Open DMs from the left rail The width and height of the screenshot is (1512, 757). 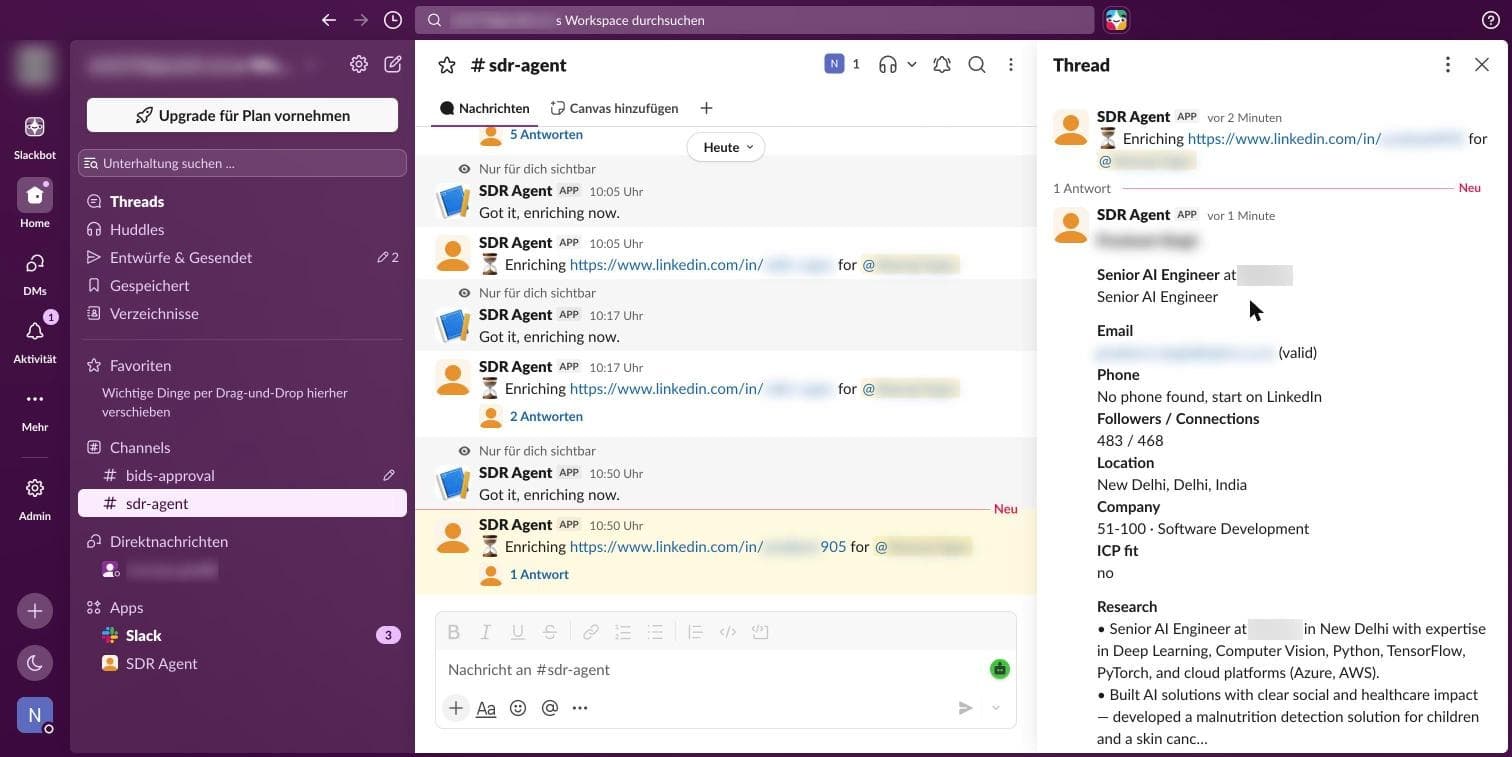pos(35,272)
